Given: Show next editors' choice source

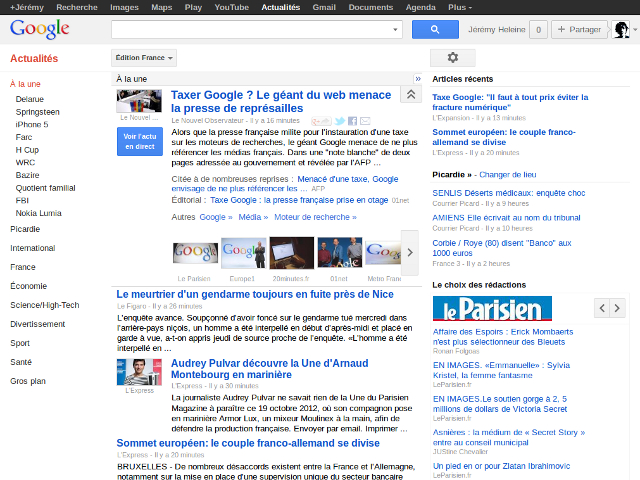Looking at the screenshot, I should (617, 308).
